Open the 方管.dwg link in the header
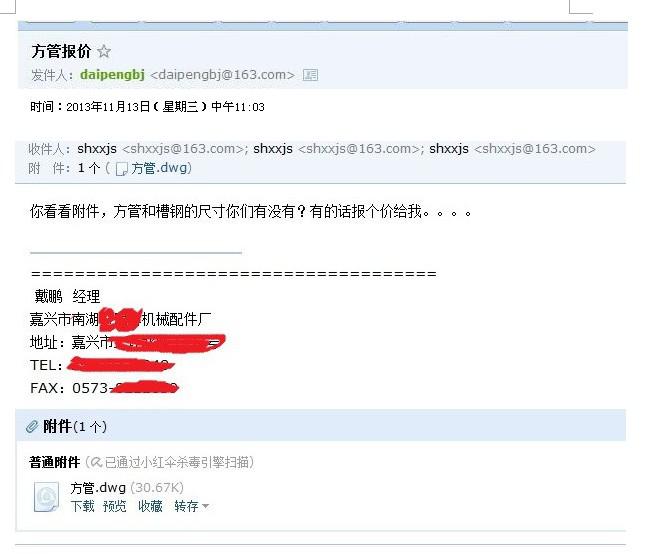This screenshot has height=554, width=648. (159, 168)
